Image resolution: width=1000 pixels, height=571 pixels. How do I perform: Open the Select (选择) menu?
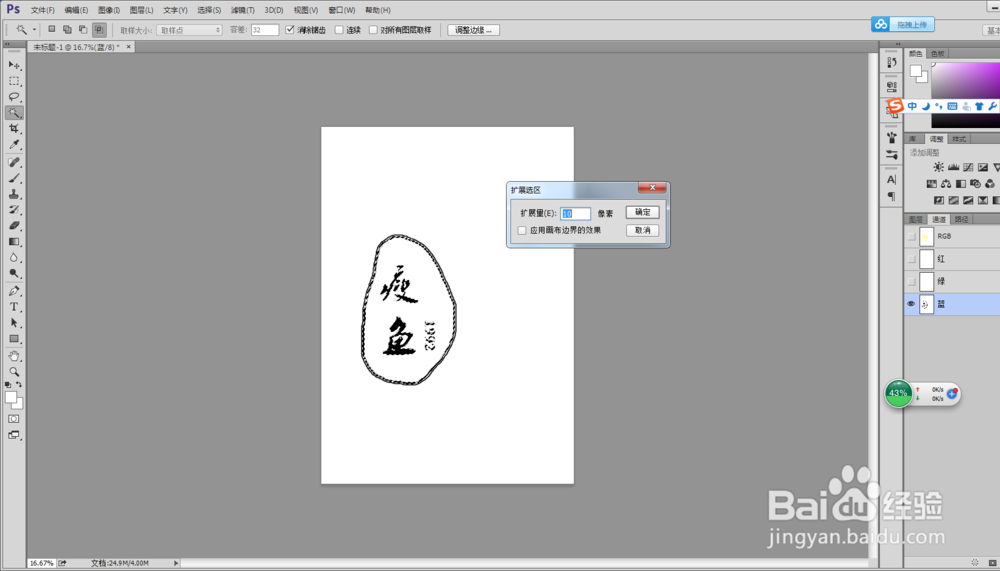(209, 10)
